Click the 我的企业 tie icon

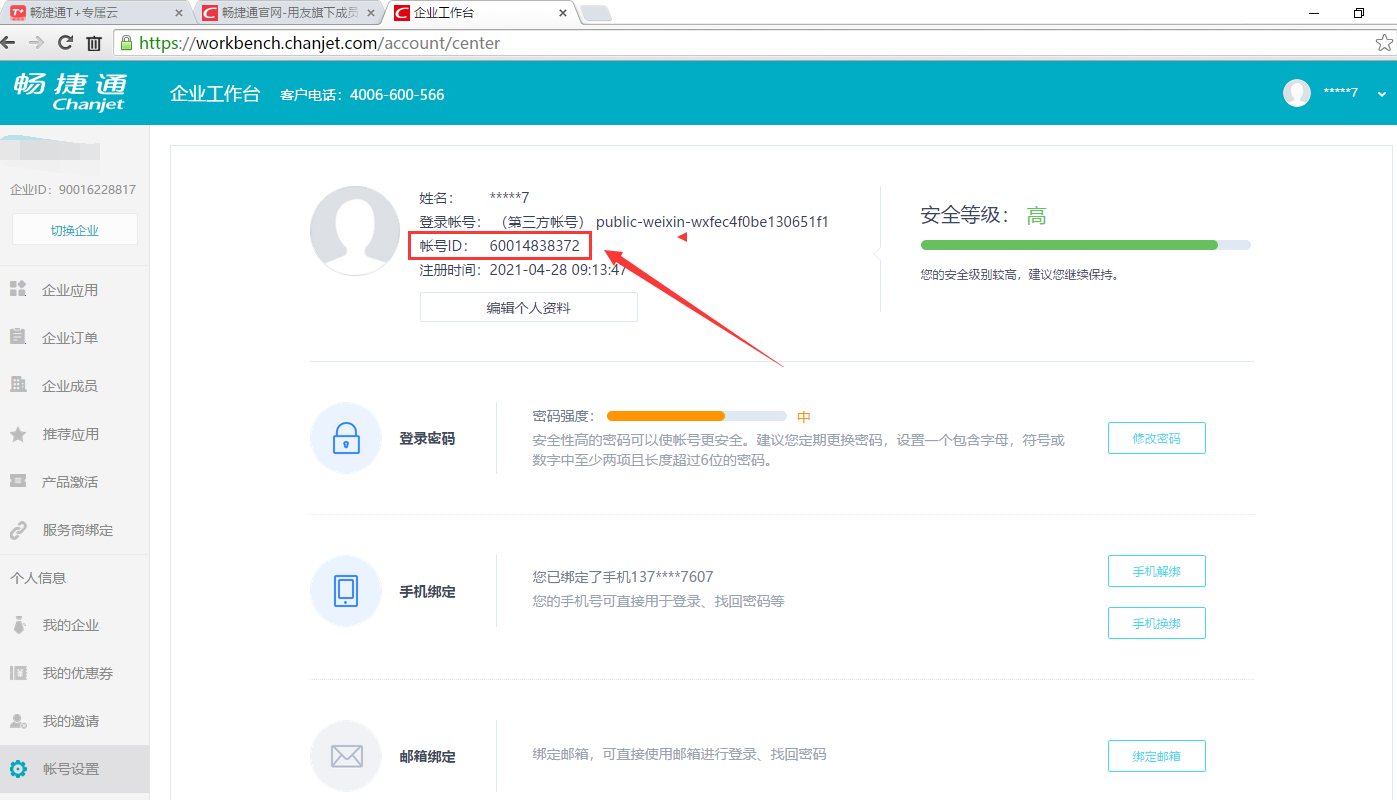(x=18, y=625)
